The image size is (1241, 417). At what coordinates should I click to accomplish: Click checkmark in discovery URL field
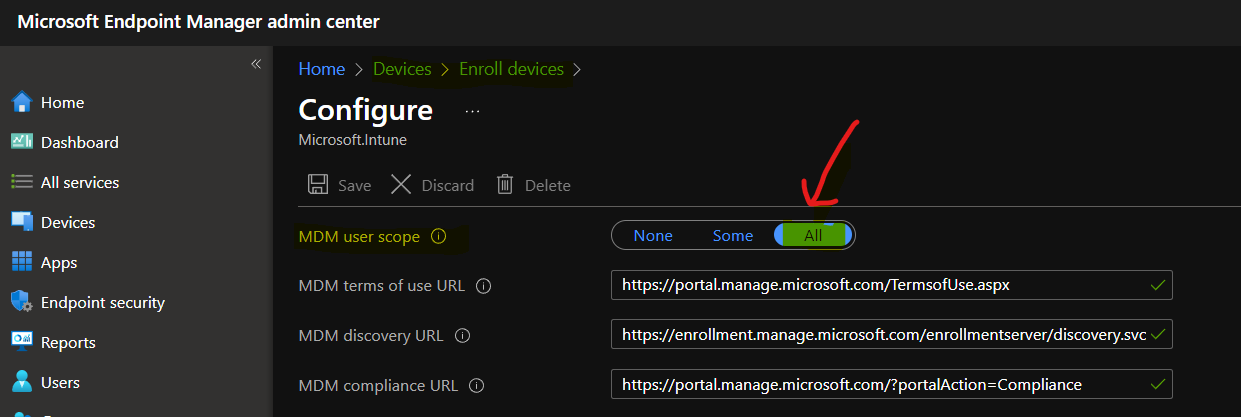[1158, 334]
